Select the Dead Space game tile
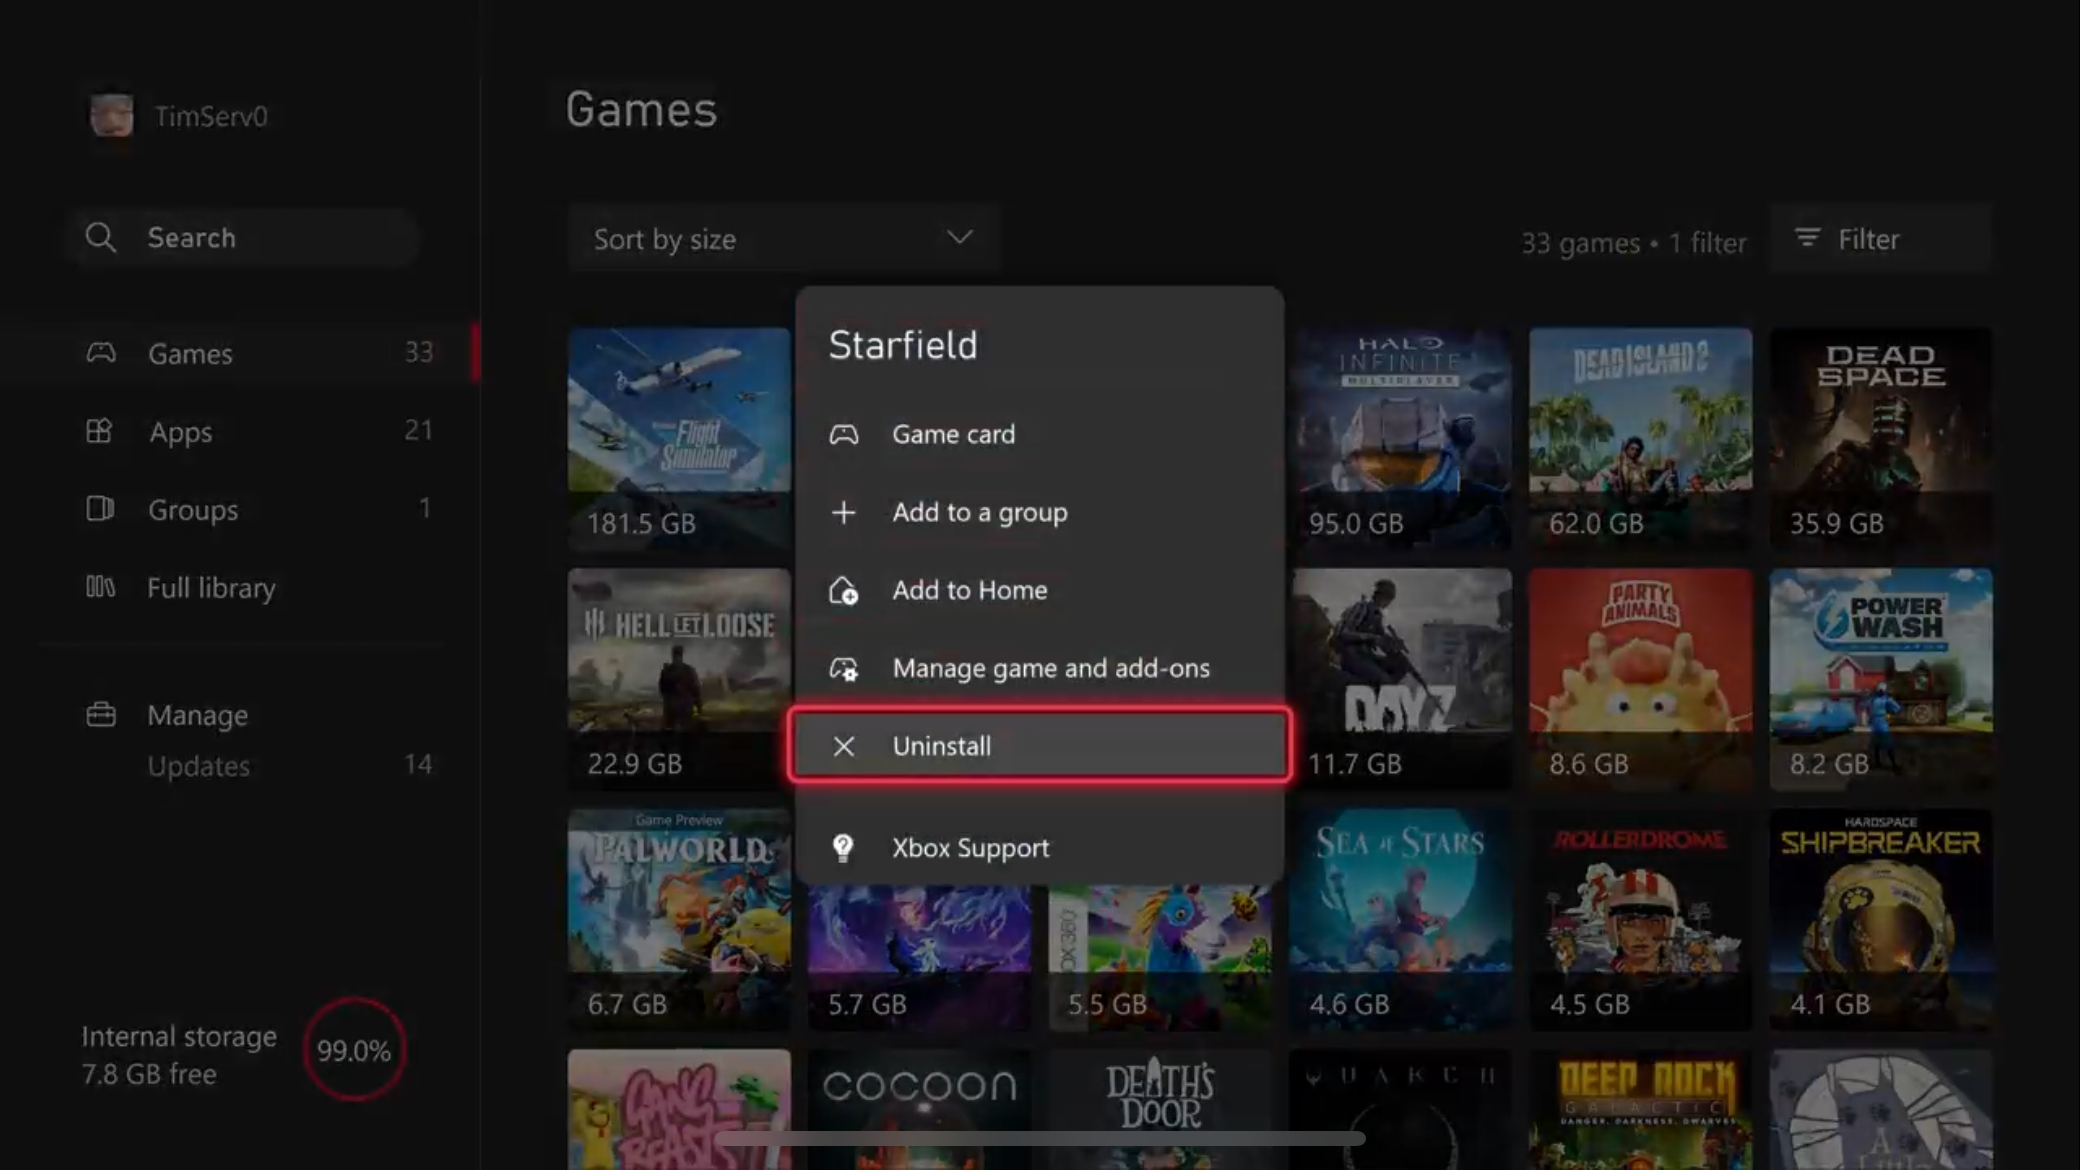Viewport: 2080px width, 1170px height. (1880, 437)
